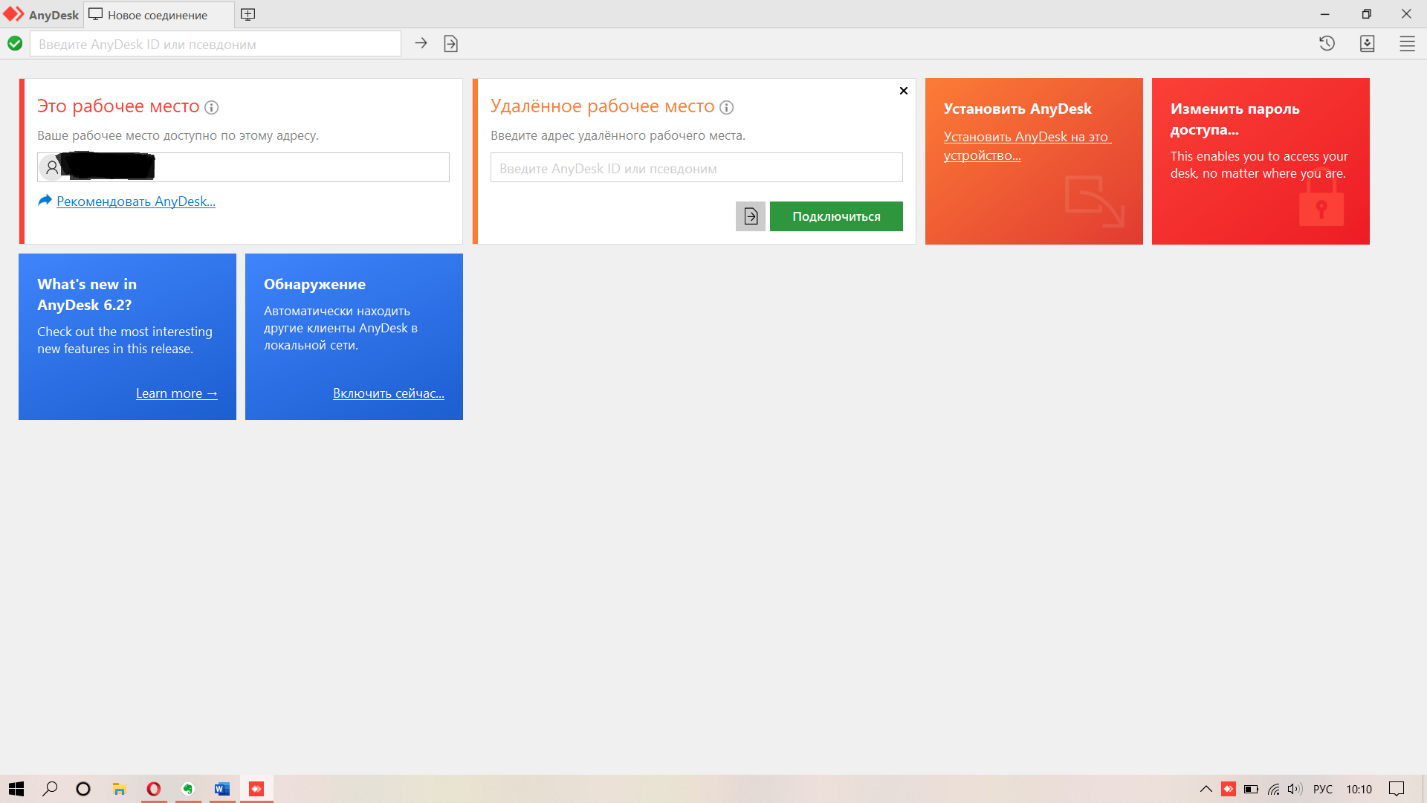Switch to the Новое соединение tab

pos(157,15)
